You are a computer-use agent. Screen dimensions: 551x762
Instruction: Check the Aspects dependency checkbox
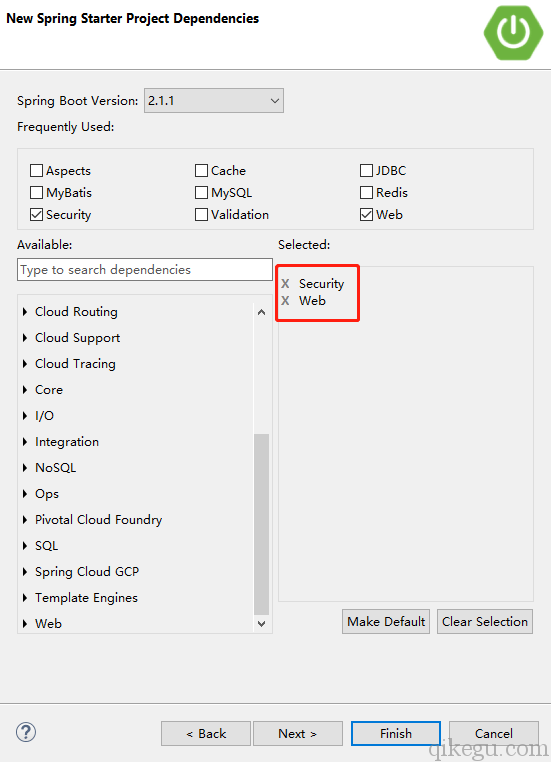(x=36, y=171)
